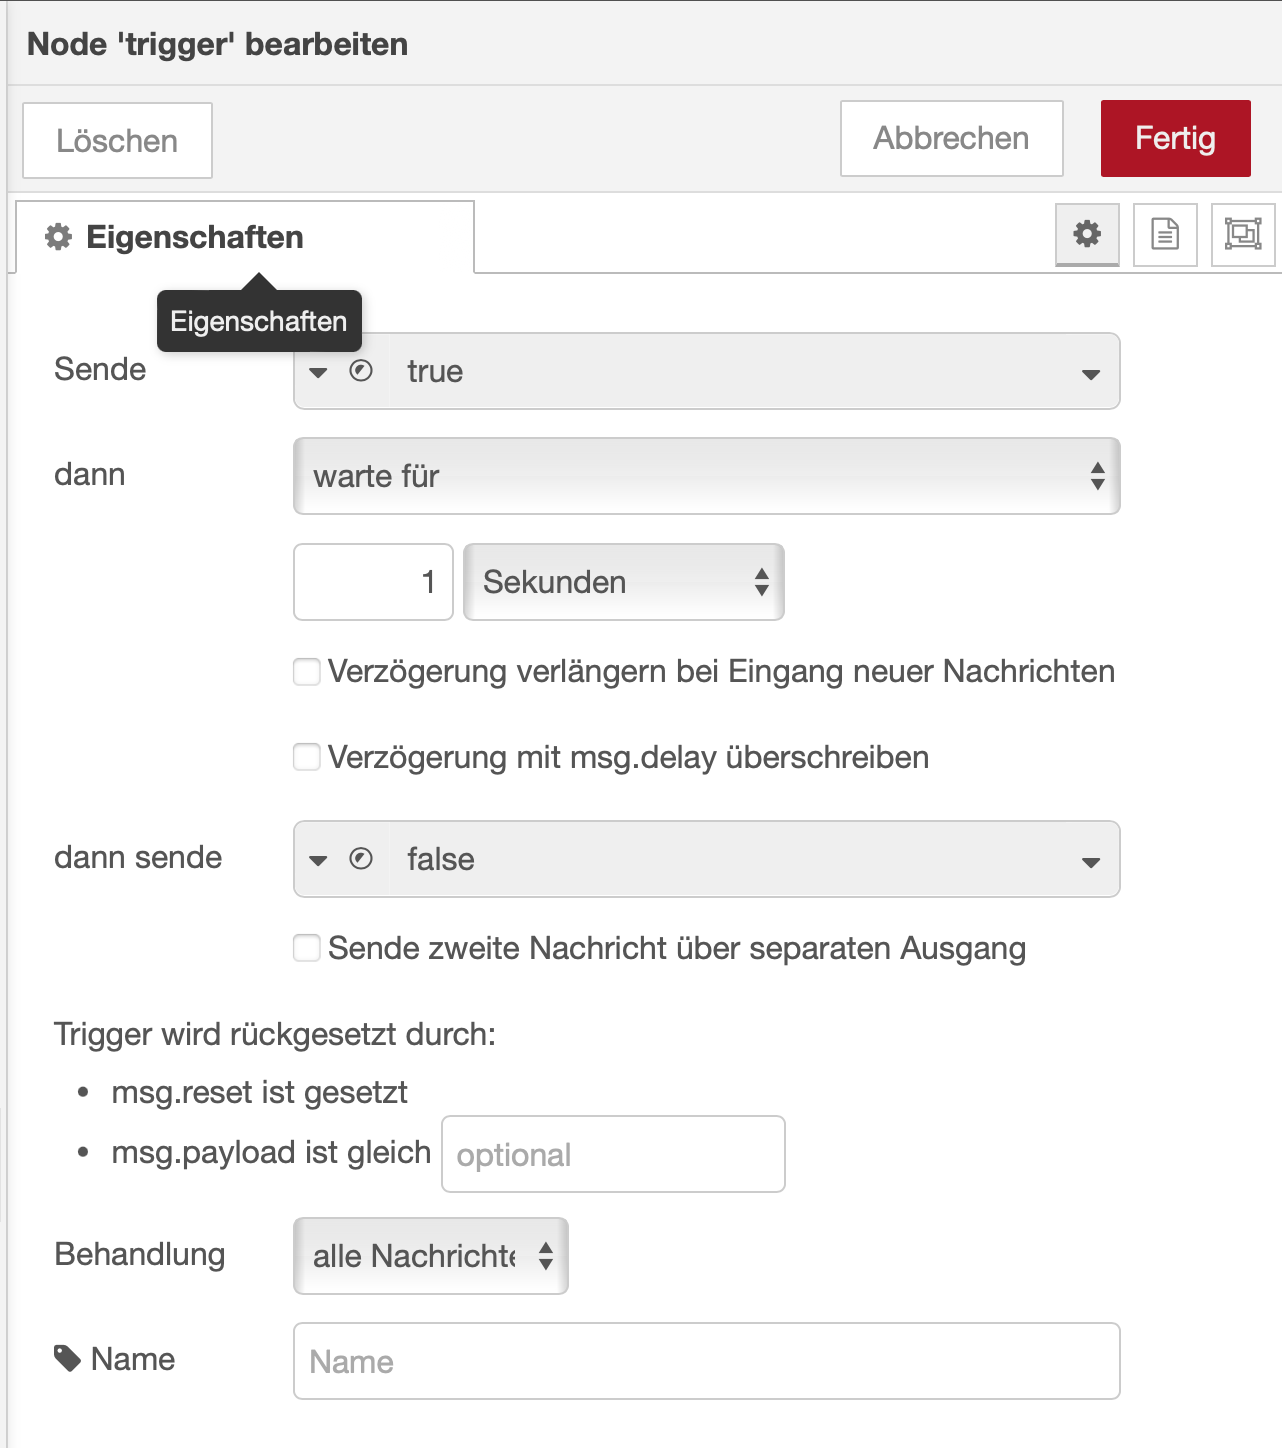This screenshot has height=1448, width=1282.
Task: Click the tag icon beside Name
Action: pos(67,1359)
